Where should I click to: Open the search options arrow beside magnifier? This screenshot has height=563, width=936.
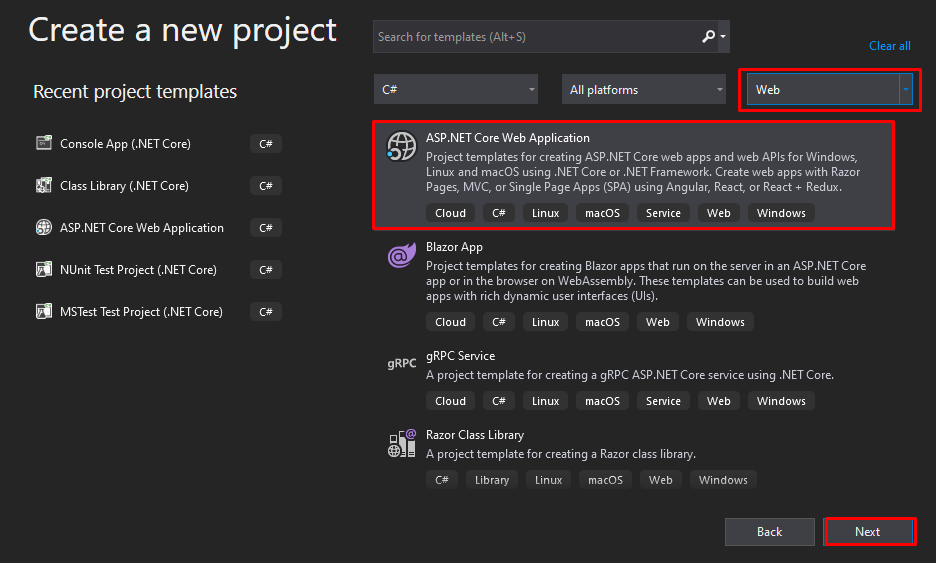point(723,36)
